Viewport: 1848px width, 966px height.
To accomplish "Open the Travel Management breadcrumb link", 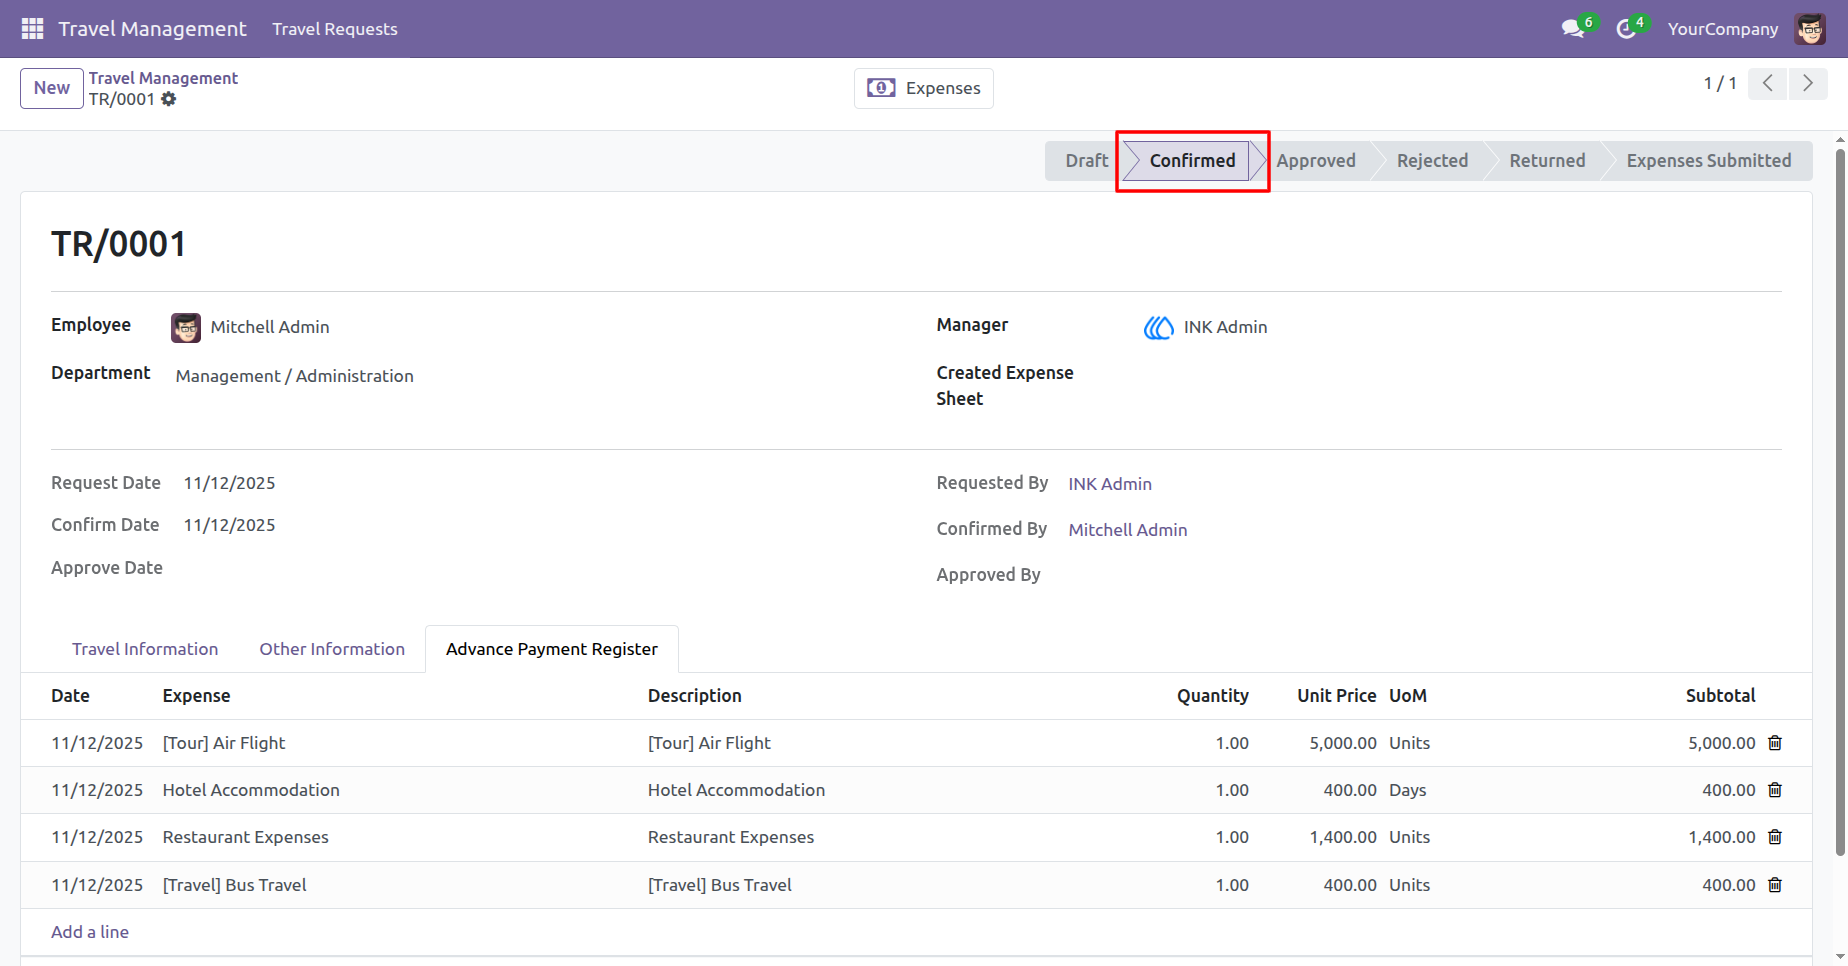I will click(x=163, y=78).
